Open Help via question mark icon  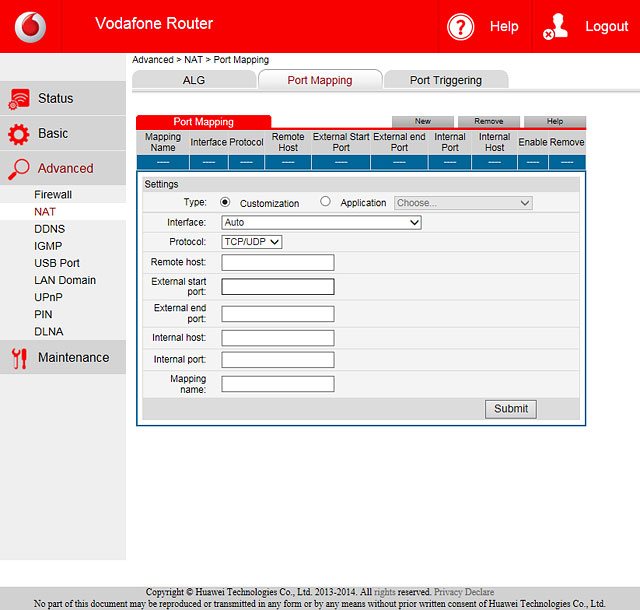pos(461,27)
